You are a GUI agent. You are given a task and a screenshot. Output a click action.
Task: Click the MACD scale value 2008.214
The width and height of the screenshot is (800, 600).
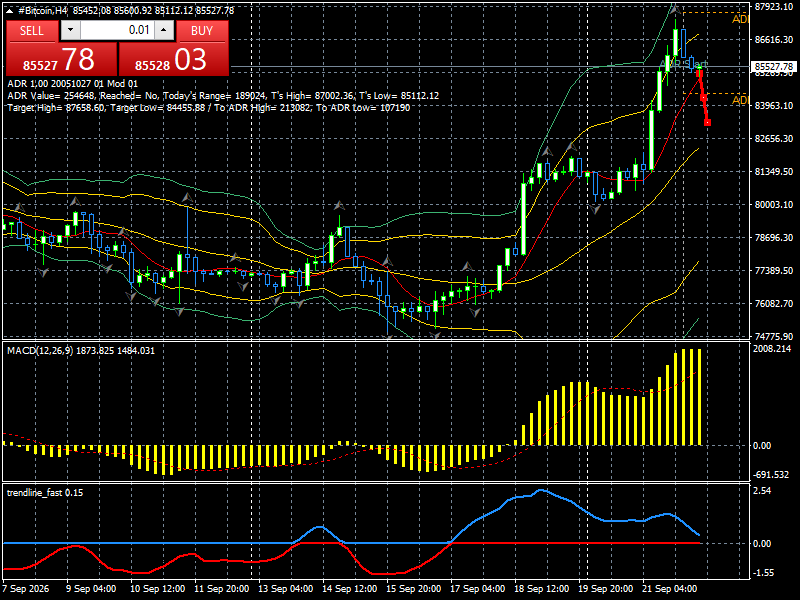[x=771, y=348]
